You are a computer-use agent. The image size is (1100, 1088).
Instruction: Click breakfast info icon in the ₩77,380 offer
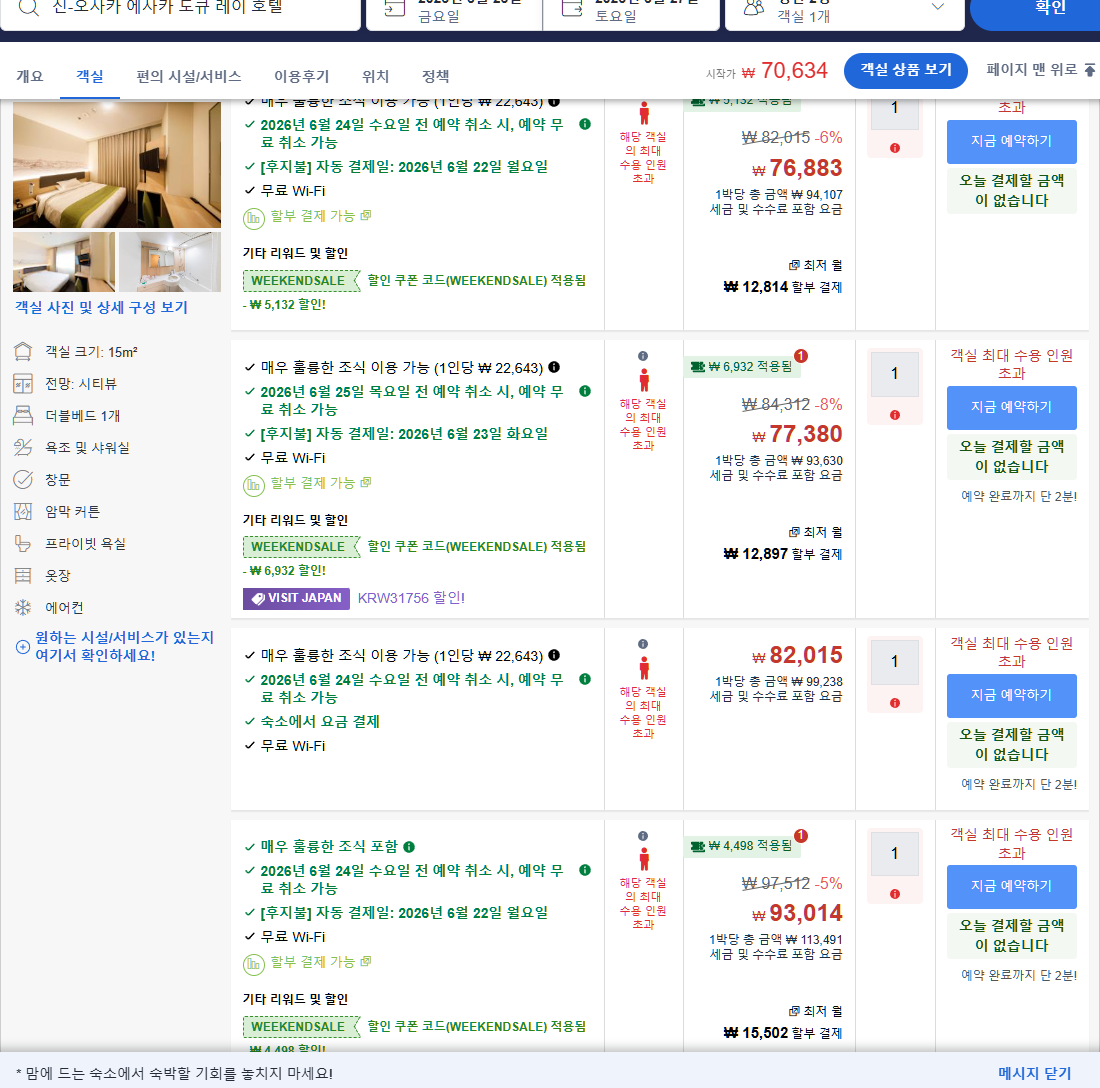554,367
